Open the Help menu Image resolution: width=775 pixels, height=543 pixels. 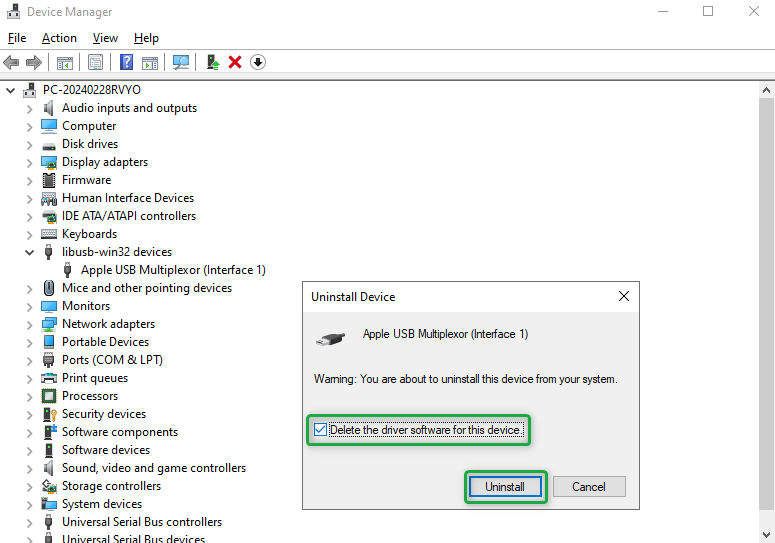[x=146, y=38]
